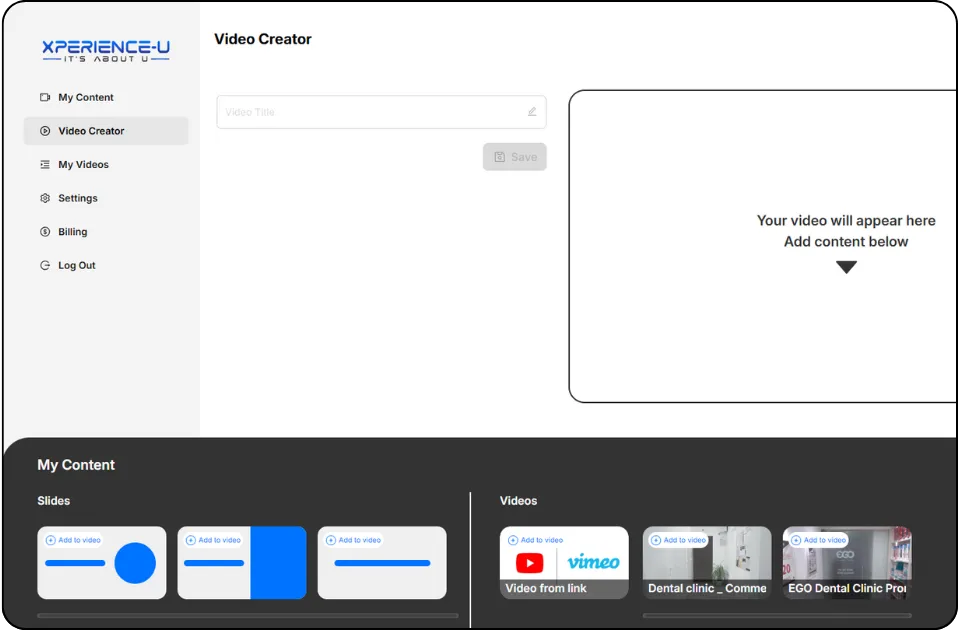Select the Dental clinic video thumbnail

point(707,563)
